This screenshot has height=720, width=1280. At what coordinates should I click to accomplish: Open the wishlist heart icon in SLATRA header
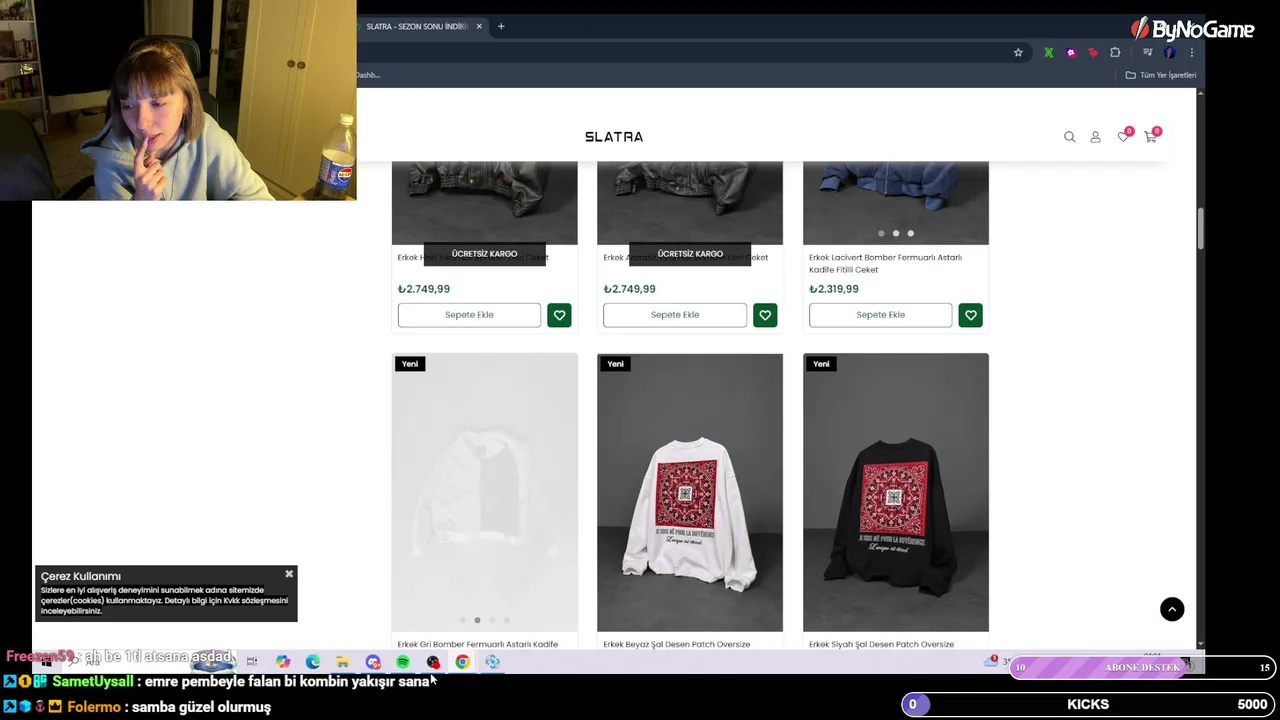[x=1123, y=136]
